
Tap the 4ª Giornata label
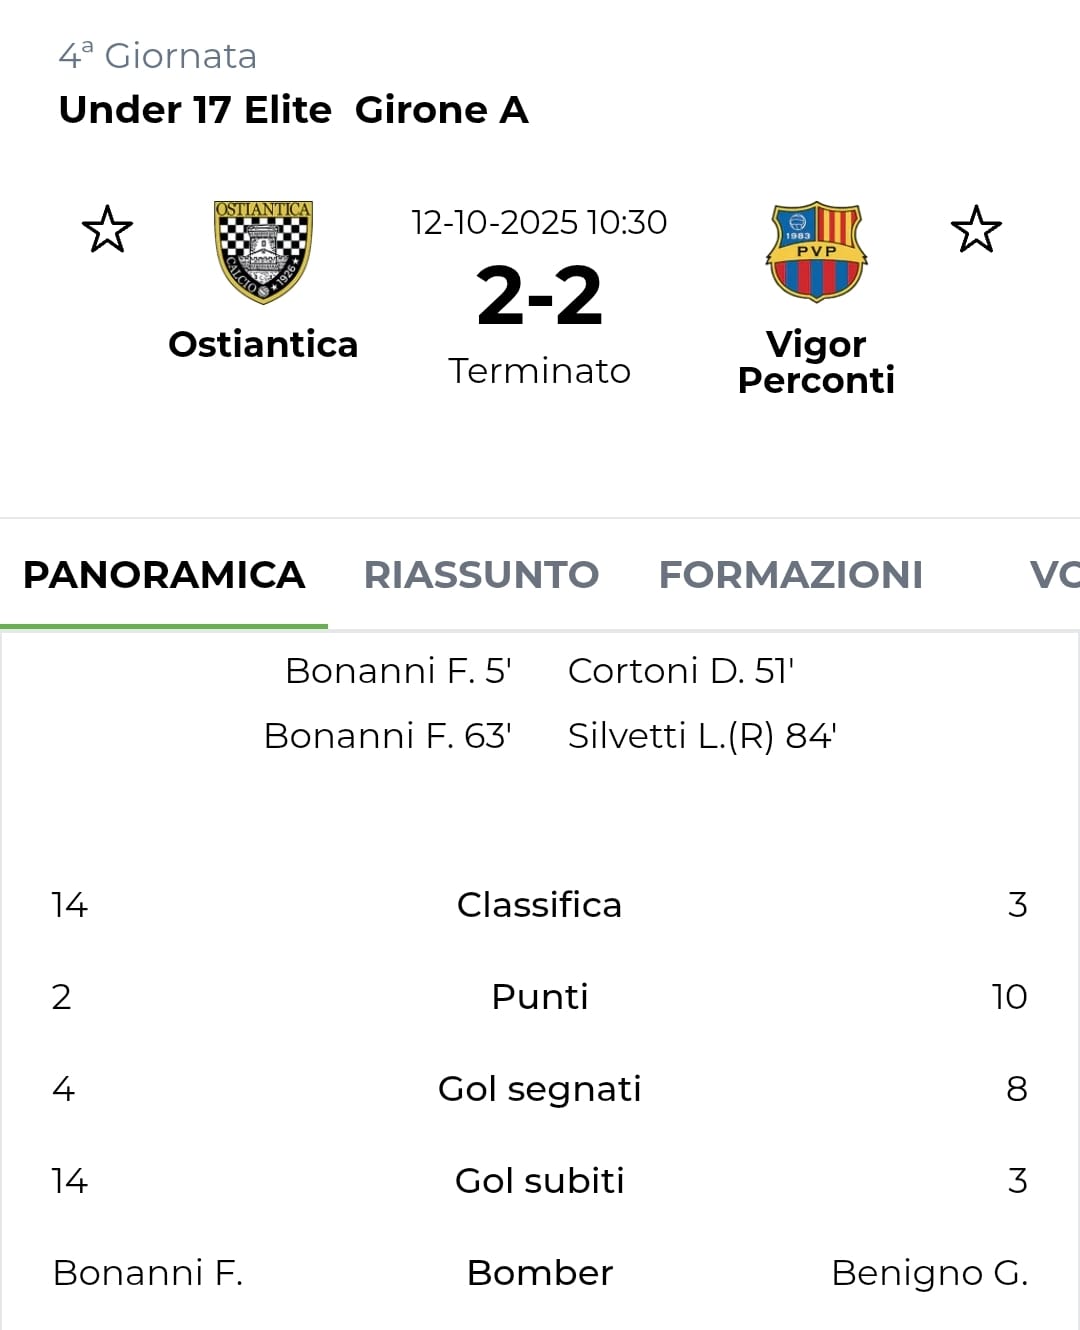click(158, 56)
